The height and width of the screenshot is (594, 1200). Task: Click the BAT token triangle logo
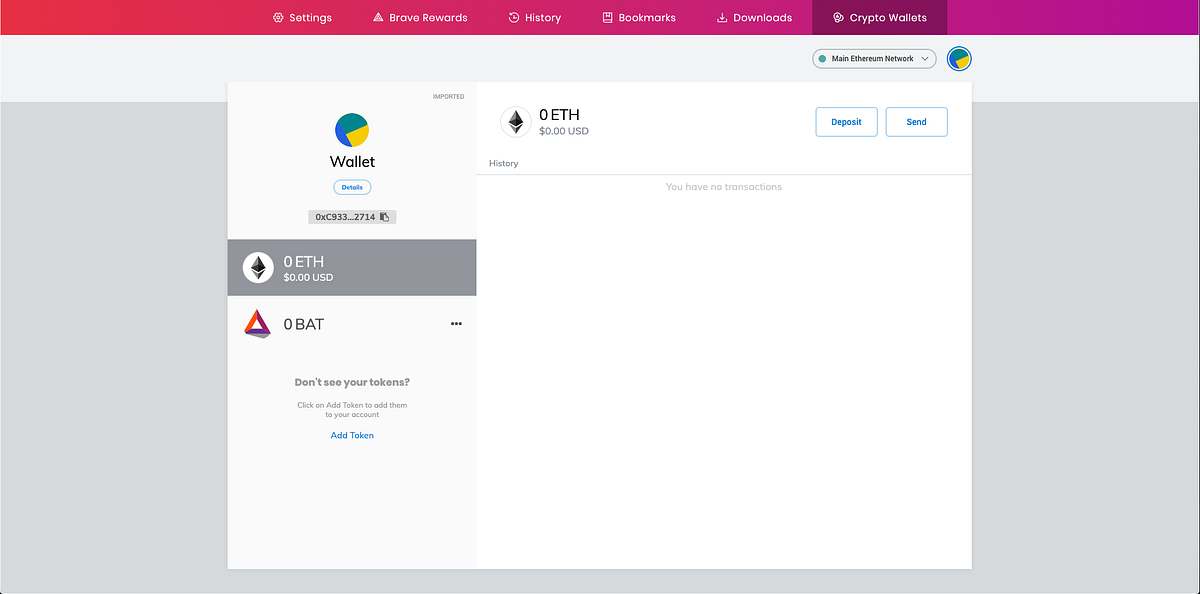(x=258, y=324)
